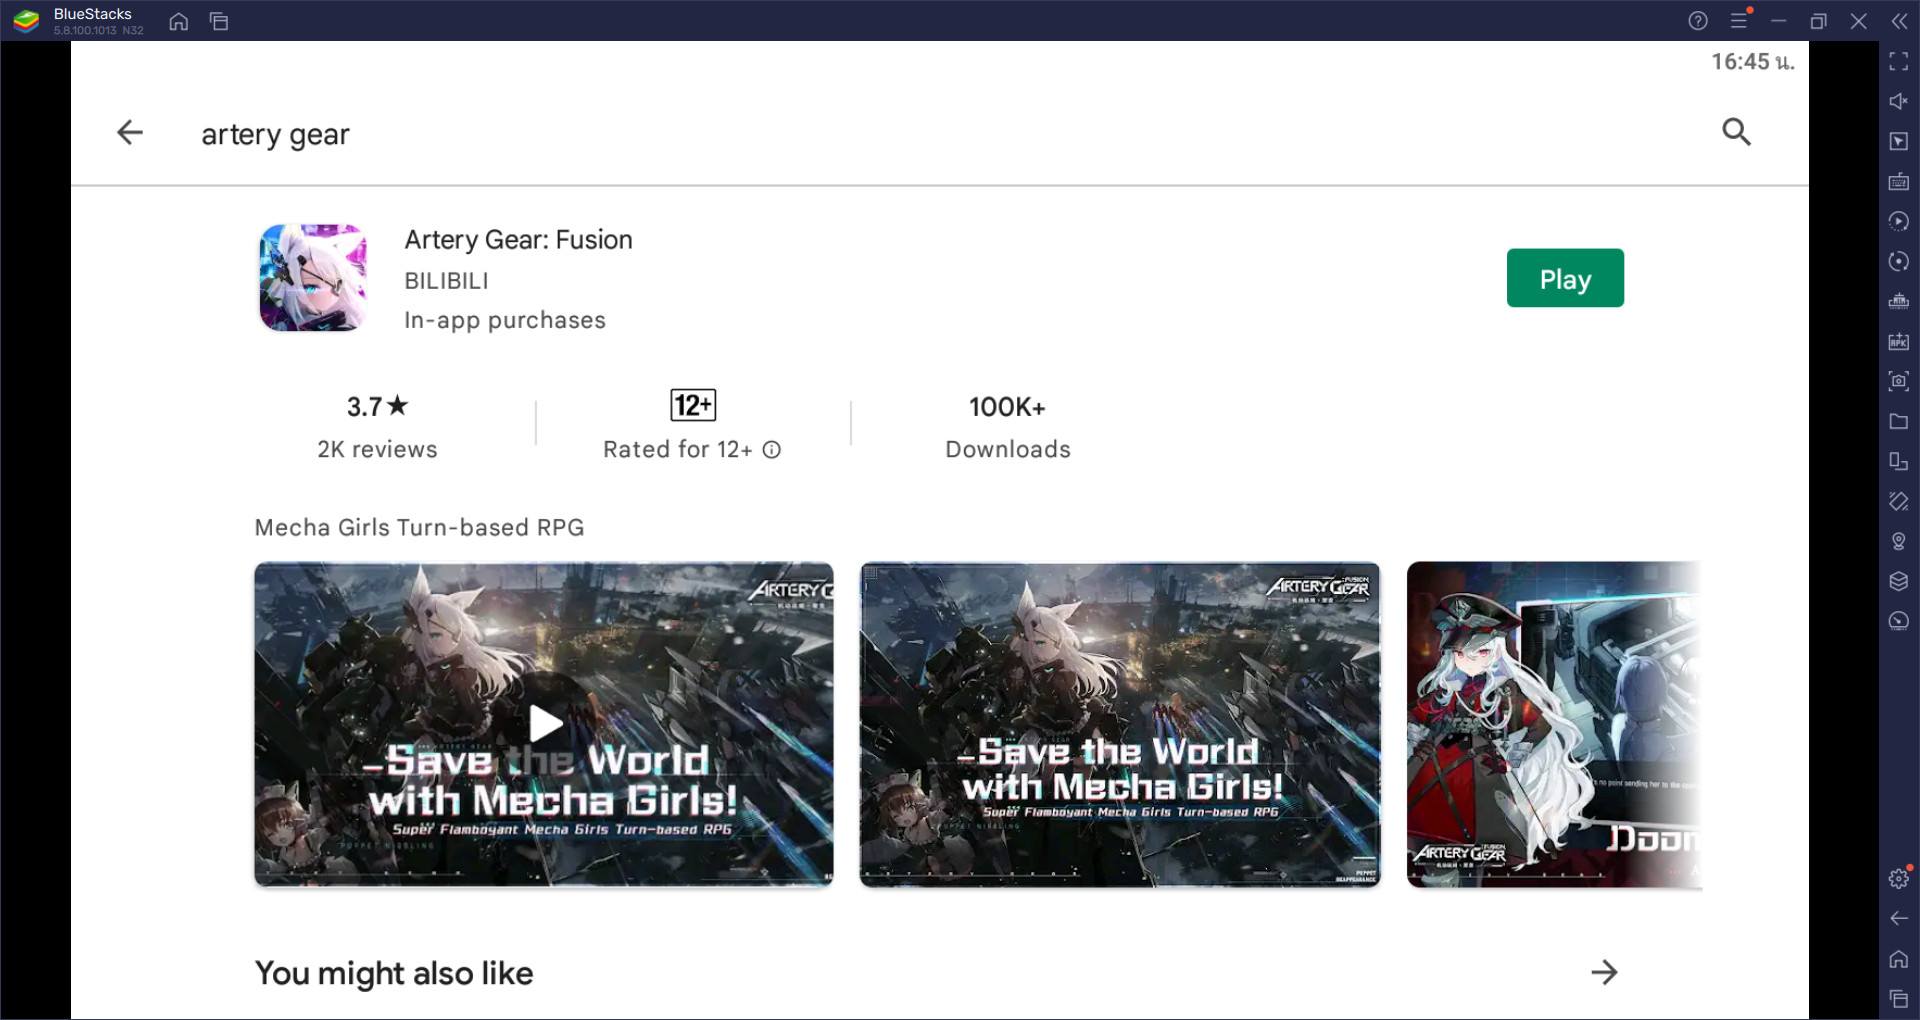The image size is (1920, 1020).
Task: Collapse the sidebar with the double chevron
Action: [1899, 21]
